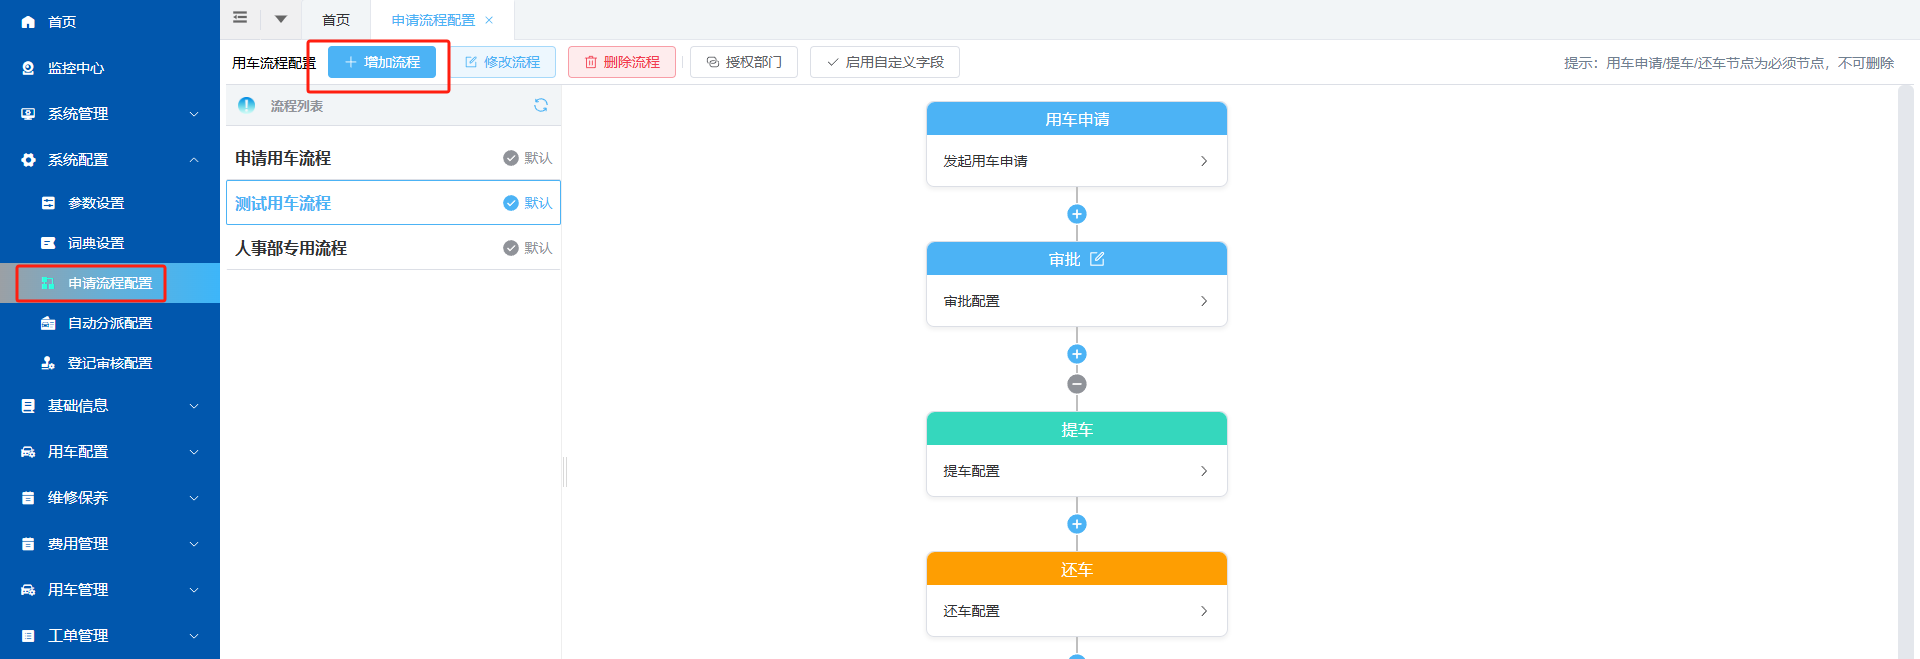Screen dimensions: 1920x659
Task: Toggle 默认 check for 人事部专用流程
Action: [511, 248]
